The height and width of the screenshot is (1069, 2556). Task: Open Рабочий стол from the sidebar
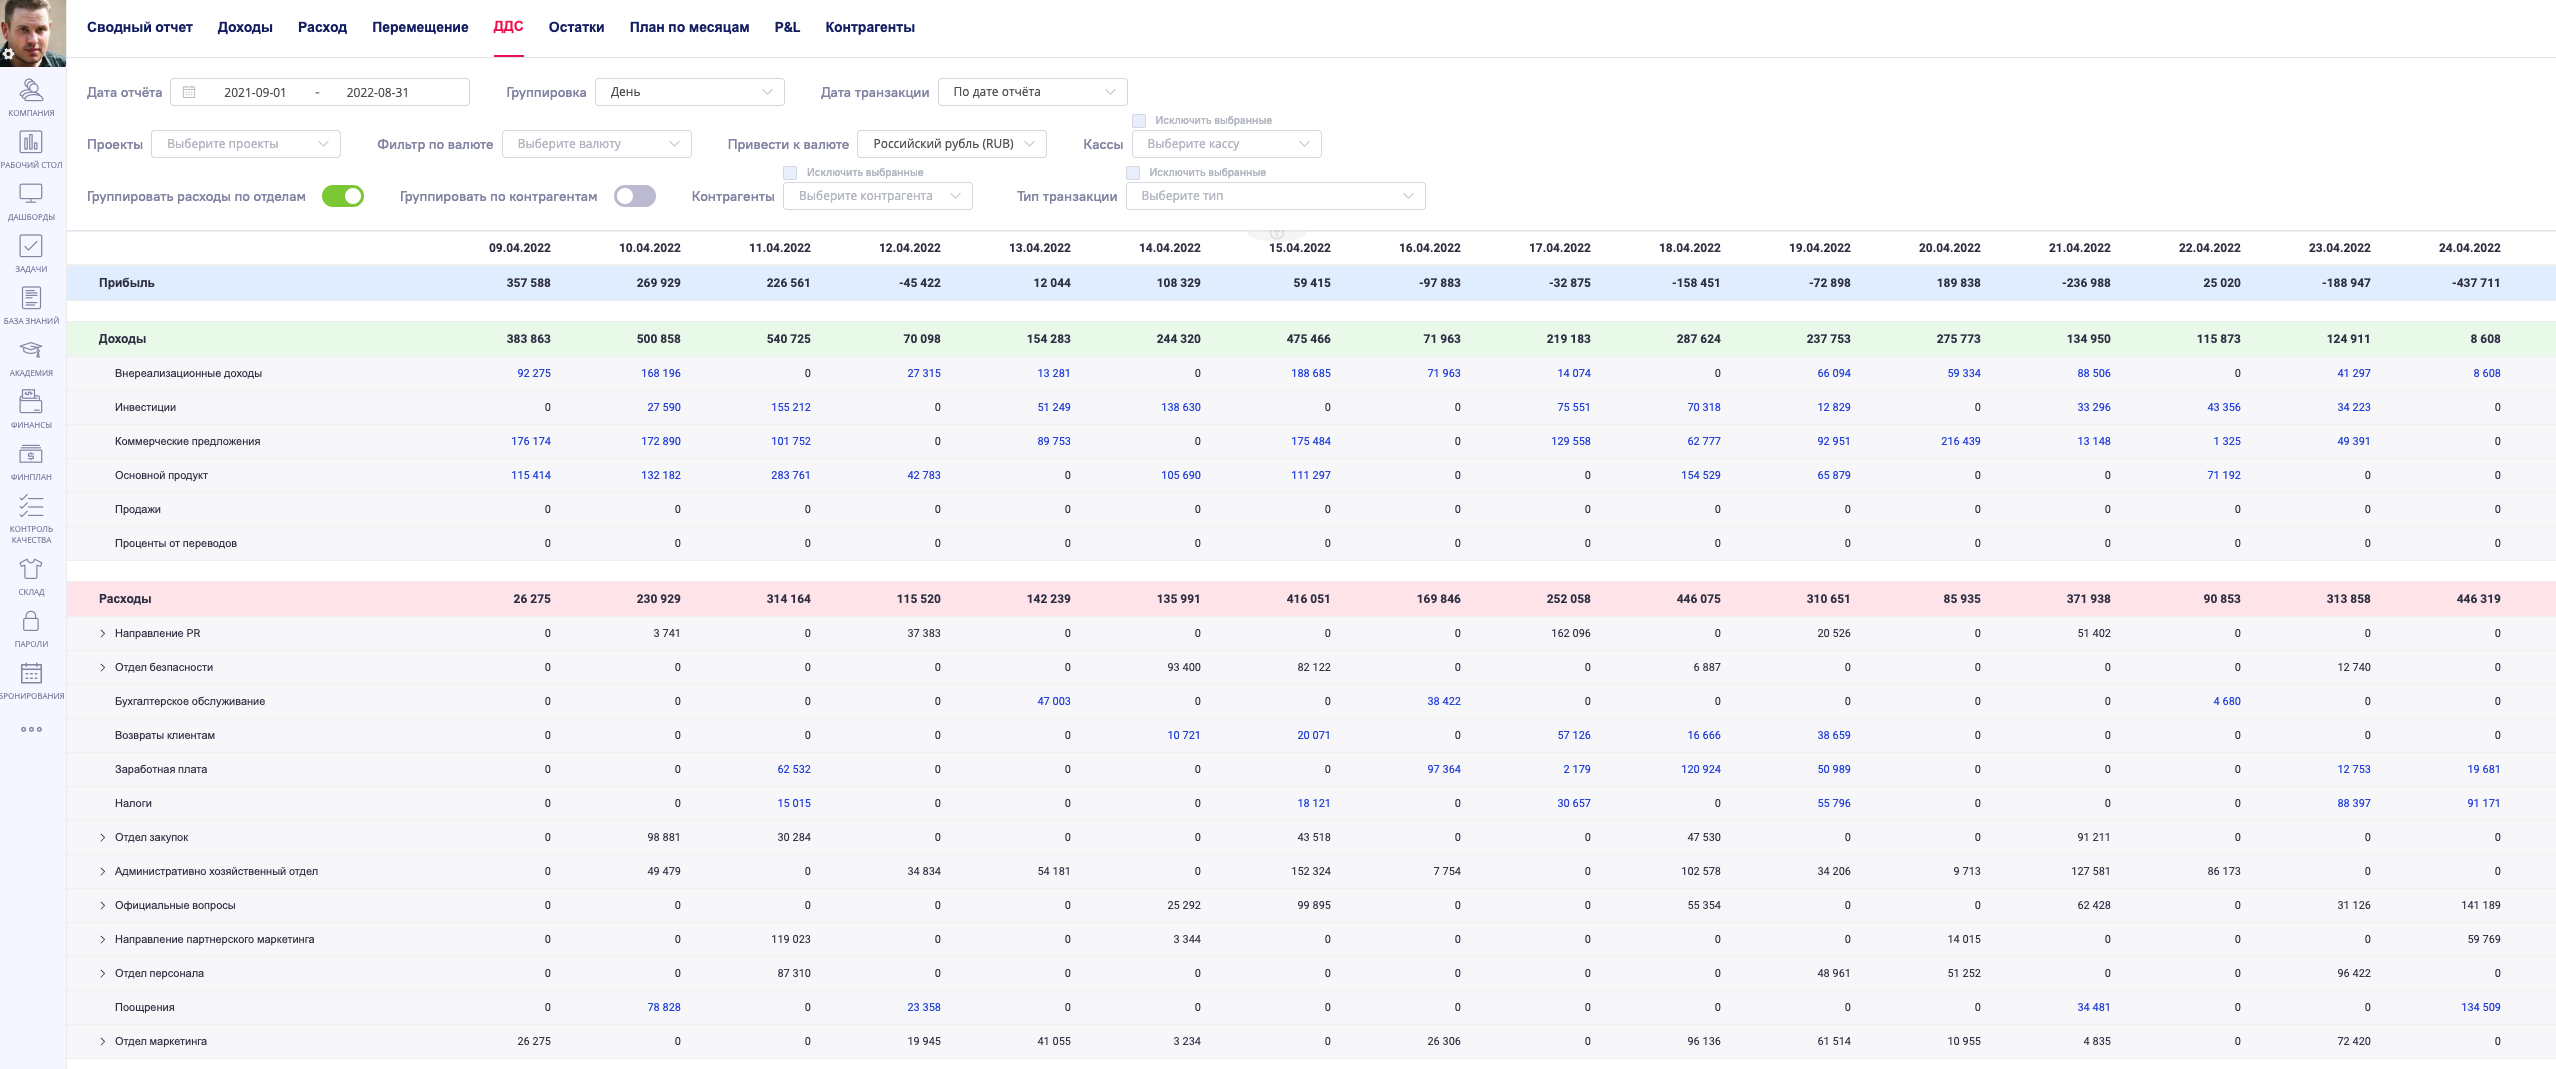(31, 144)
